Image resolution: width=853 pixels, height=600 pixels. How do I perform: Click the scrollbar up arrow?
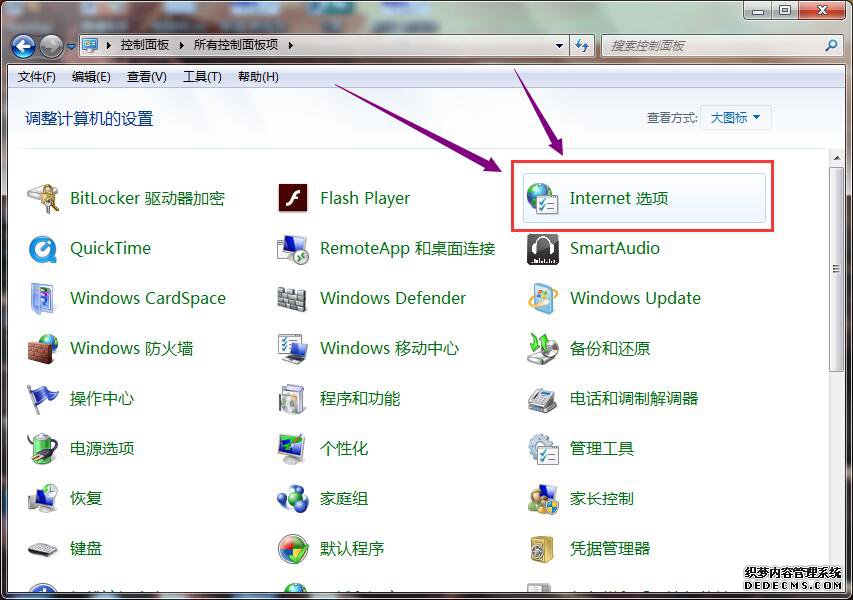(x=837, y=158)
